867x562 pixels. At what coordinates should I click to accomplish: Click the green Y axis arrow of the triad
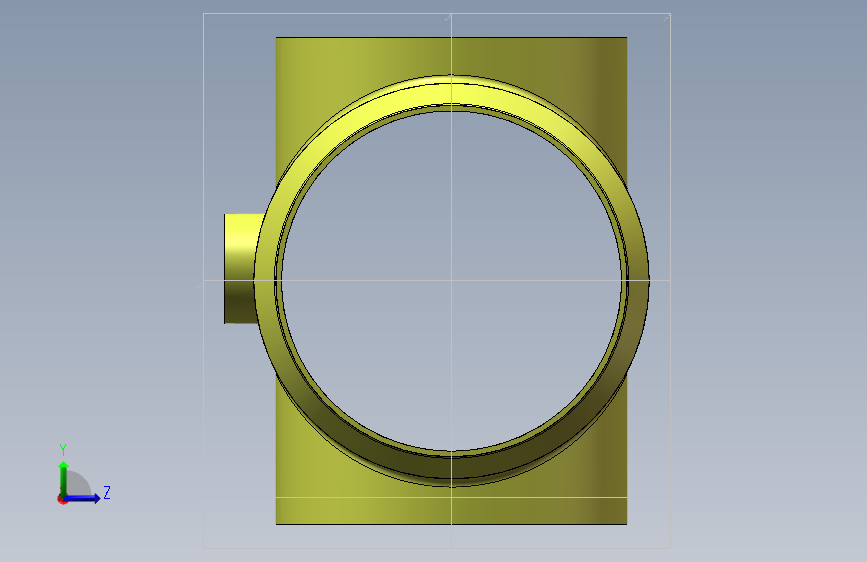point(64,478)
